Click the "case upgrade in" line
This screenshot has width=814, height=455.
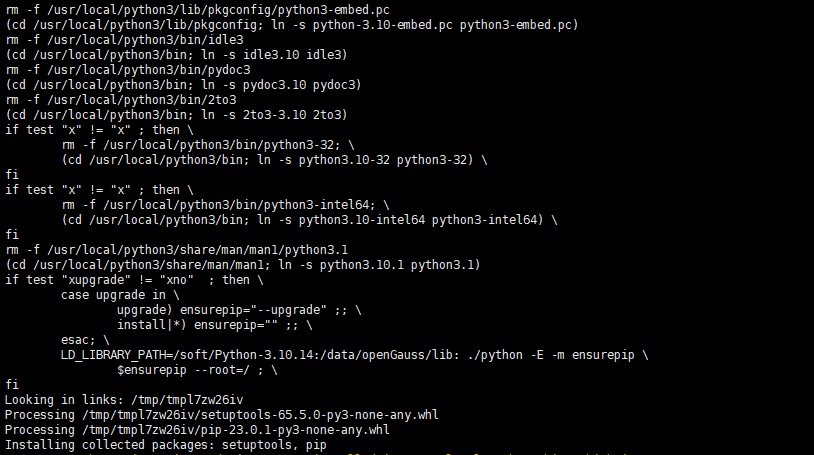tap(120, 295)
